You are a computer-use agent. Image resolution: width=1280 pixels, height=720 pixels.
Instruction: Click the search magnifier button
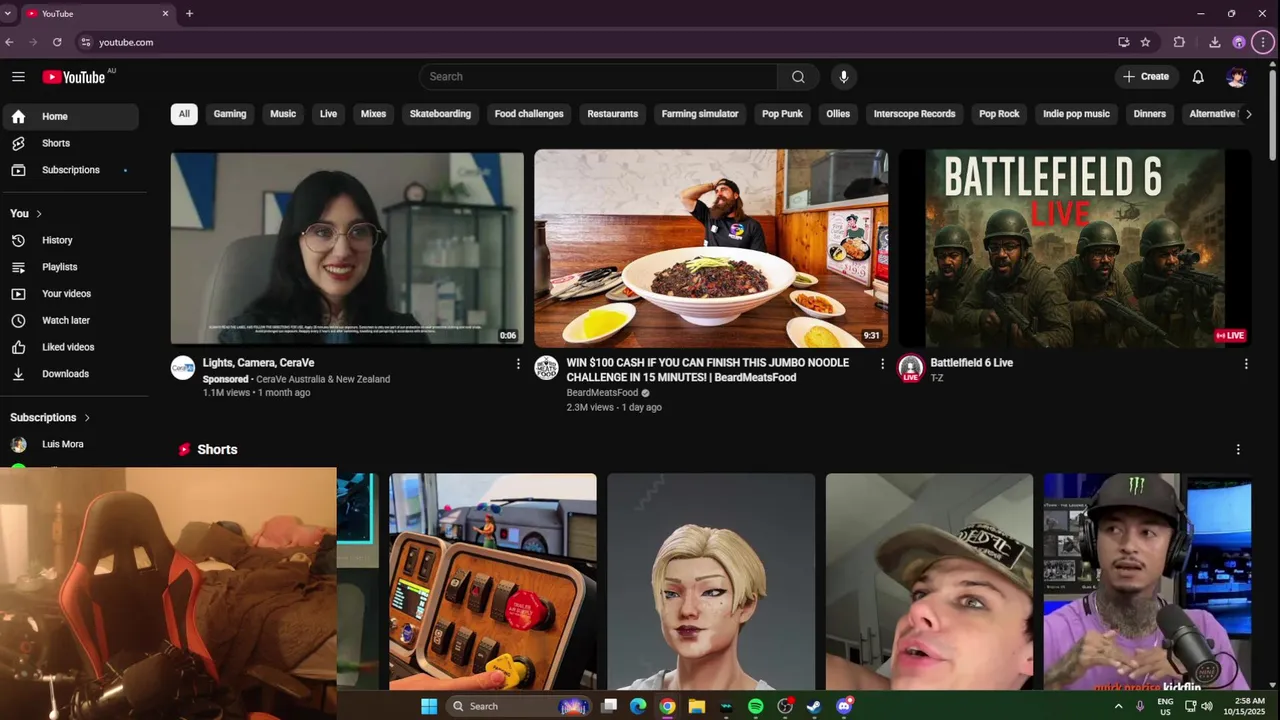point(798,77)
